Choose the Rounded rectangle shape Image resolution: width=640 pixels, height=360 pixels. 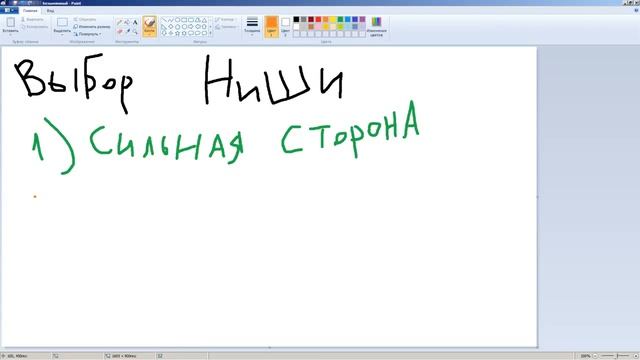191,20
